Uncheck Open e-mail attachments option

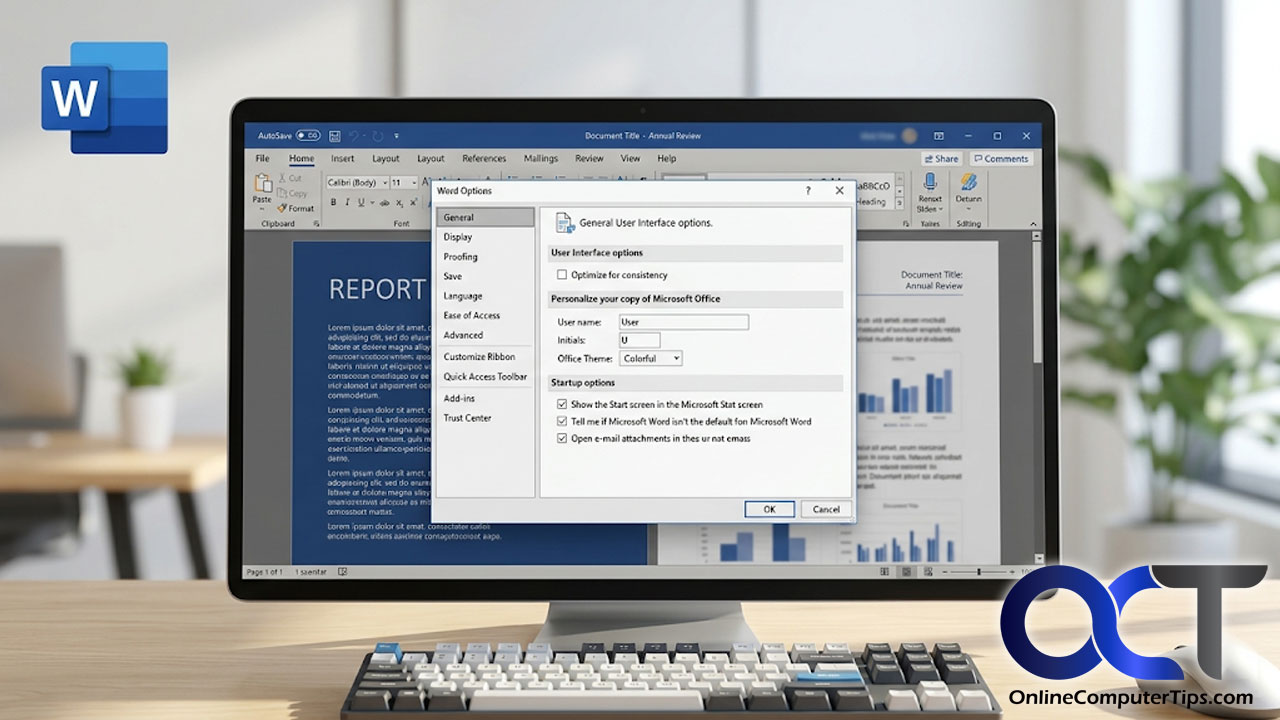click(x=562, y=438)
